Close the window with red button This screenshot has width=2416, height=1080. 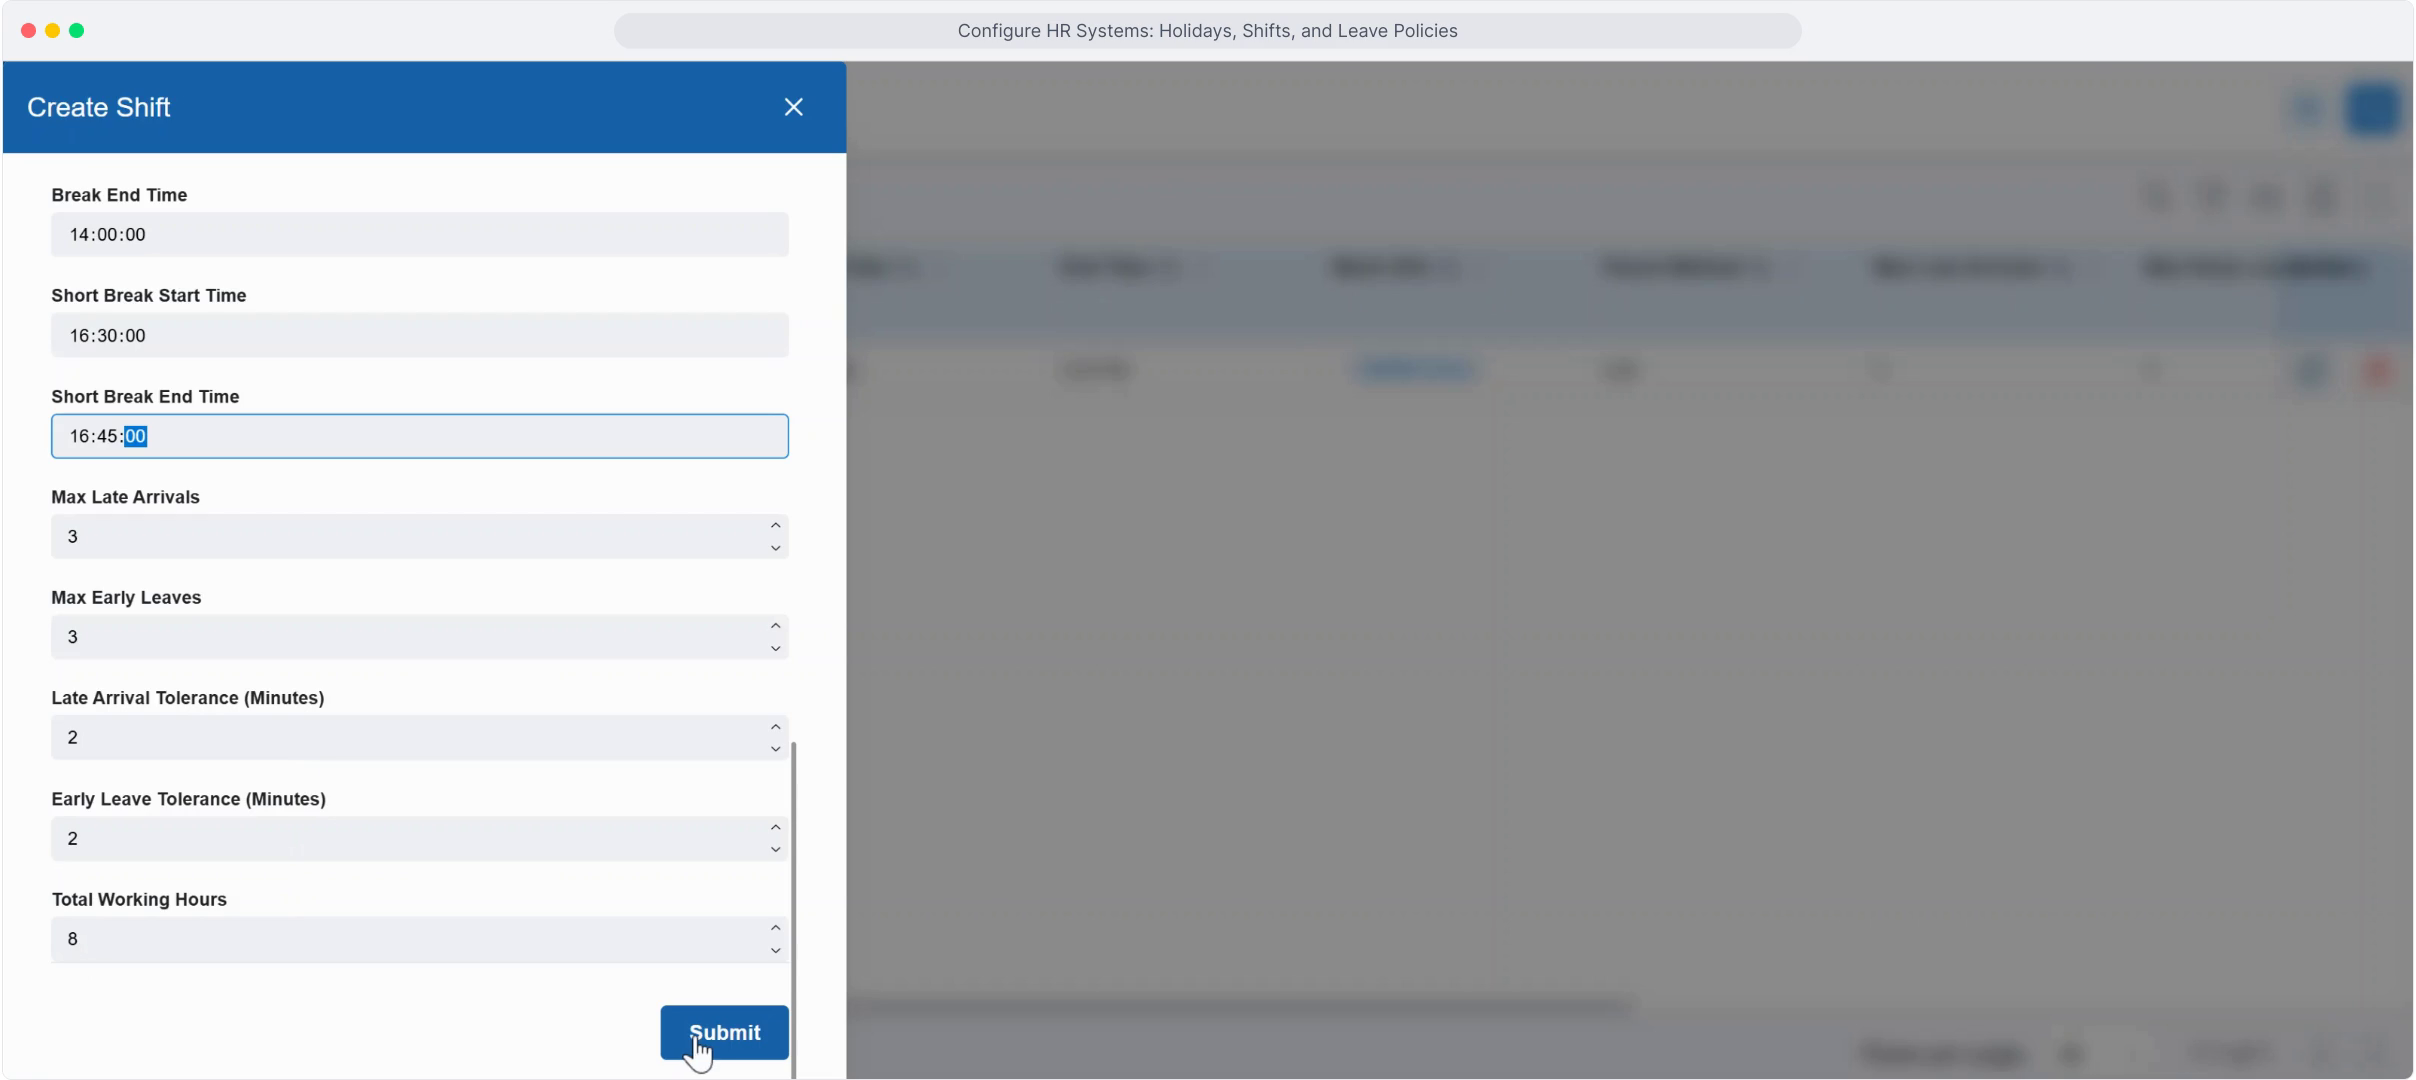pyautogui.click(x=28, y=31)
